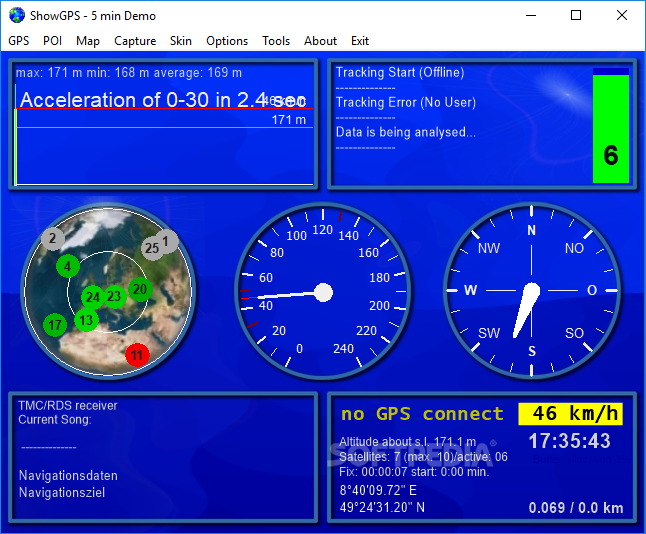Click longitude 8°40'09.72" E
Screen dimensions: 646x534
click(x=378, y=490)
